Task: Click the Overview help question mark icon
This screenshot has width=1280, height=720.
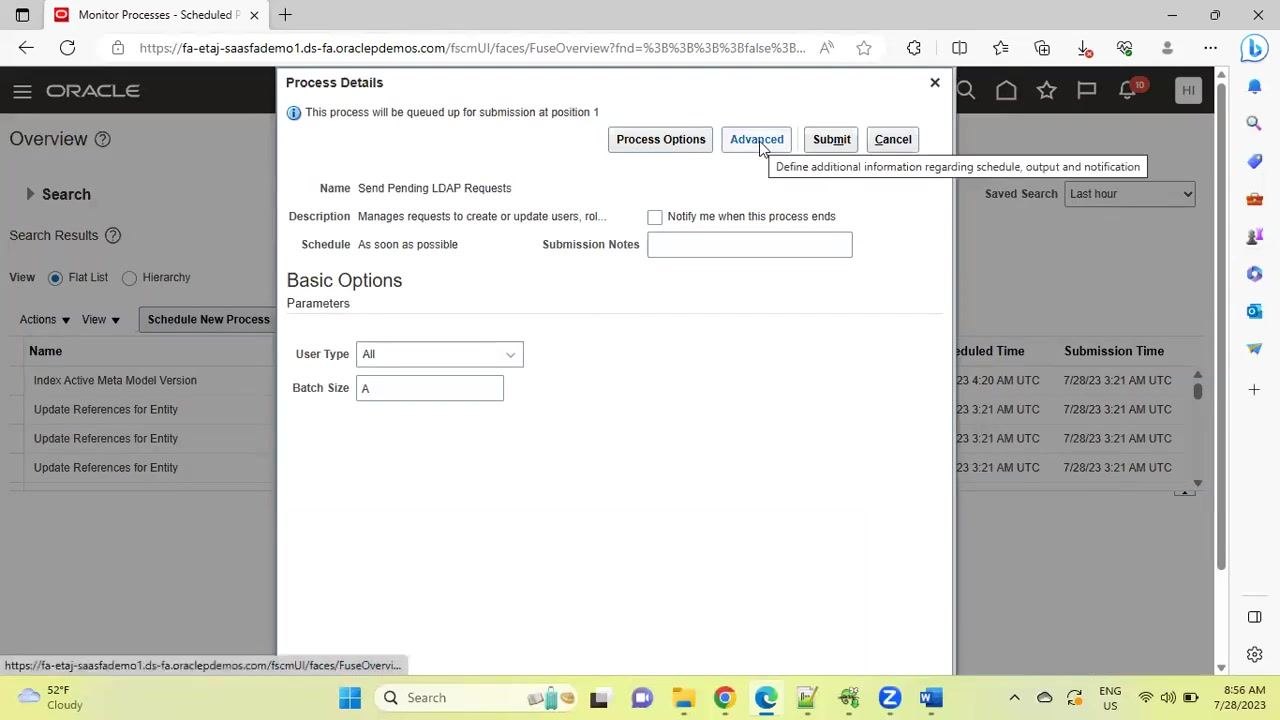Action: click(102, 139)
